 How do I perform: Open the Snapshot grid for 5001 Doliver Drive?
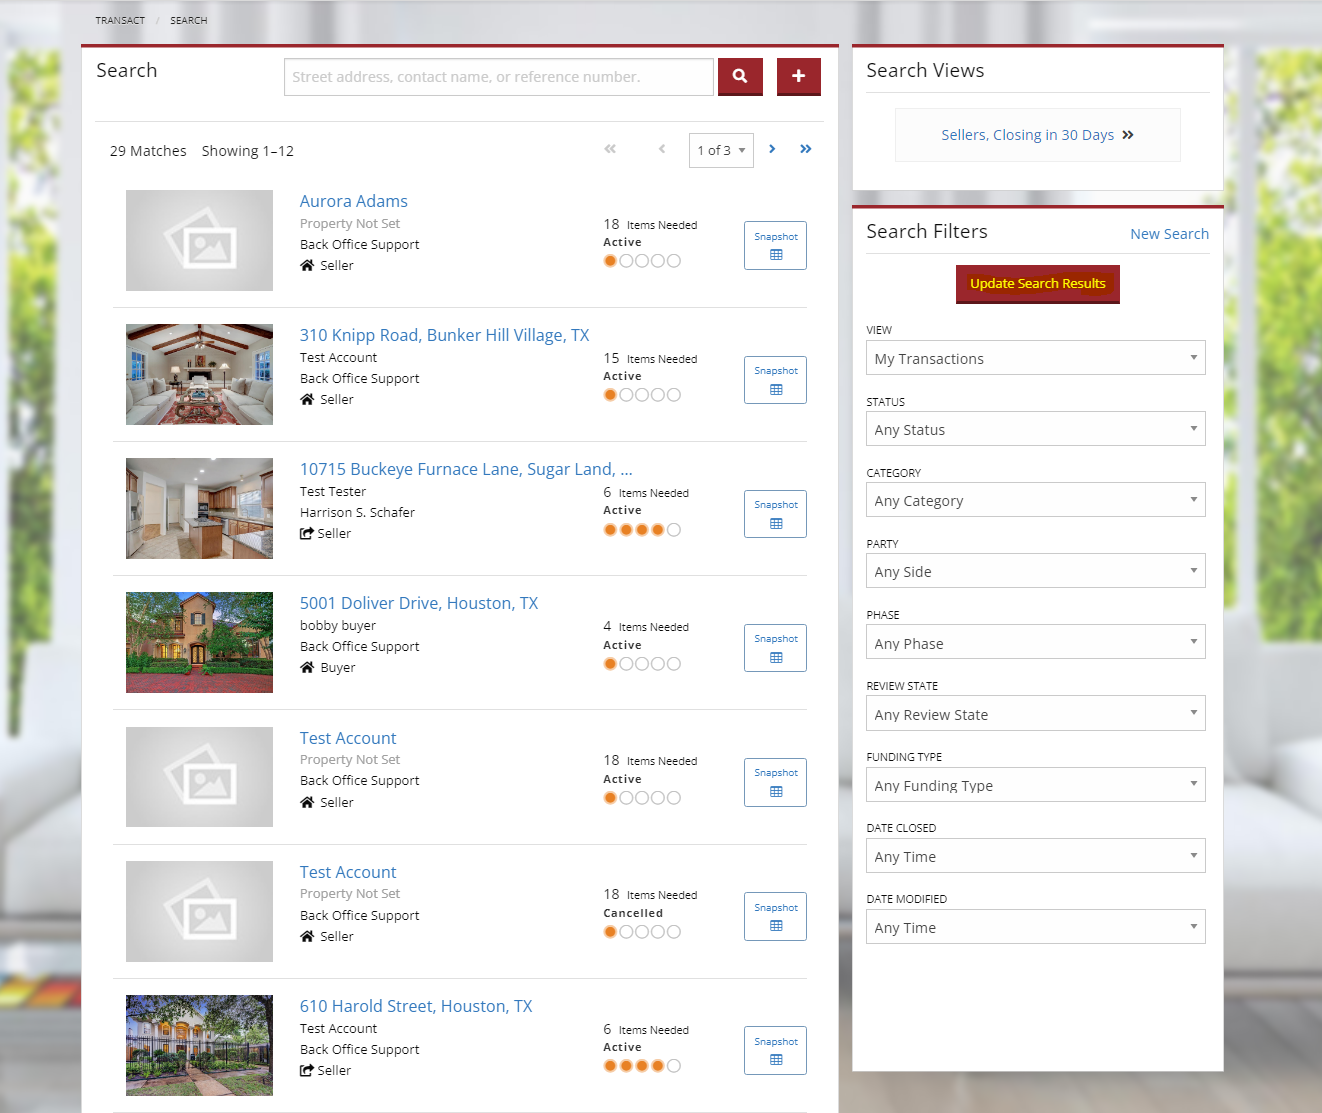click(775, 648)
